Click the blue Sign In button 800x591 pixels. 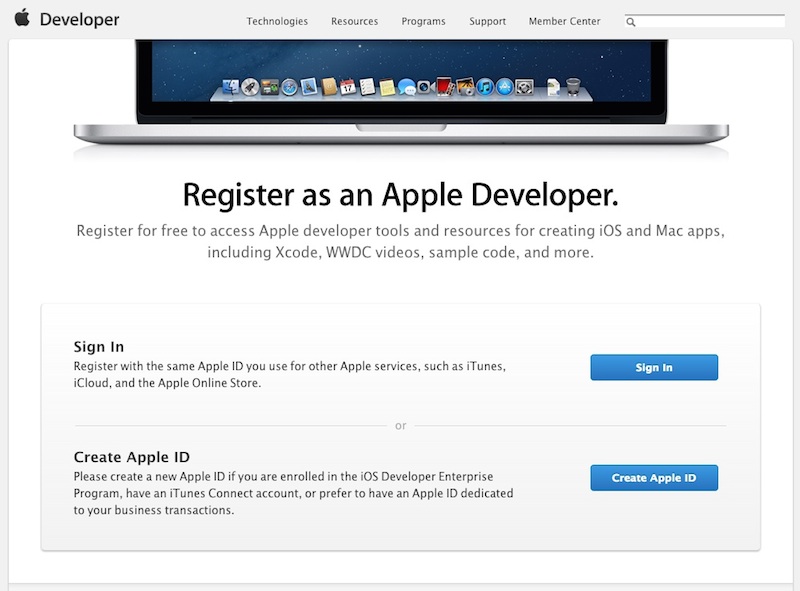pos(655,367)
